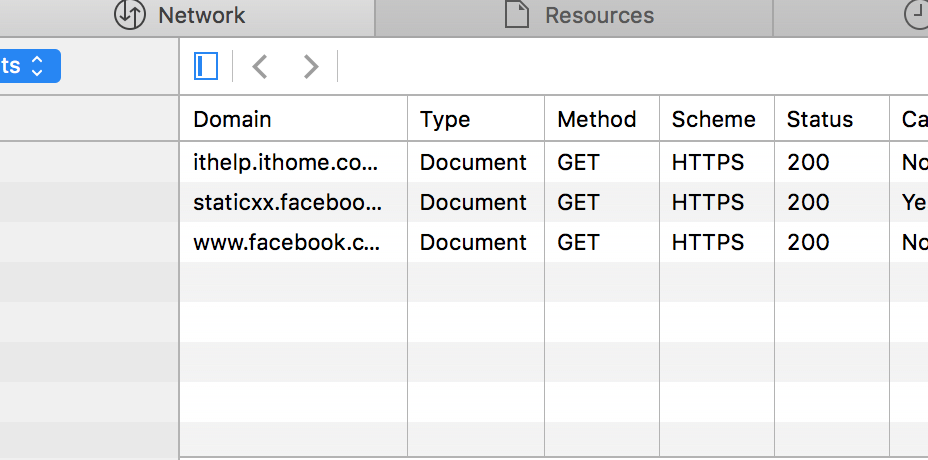Go forward with right chevron arrow
Viewport: 928px width, 460px height.
click(311, 67)
